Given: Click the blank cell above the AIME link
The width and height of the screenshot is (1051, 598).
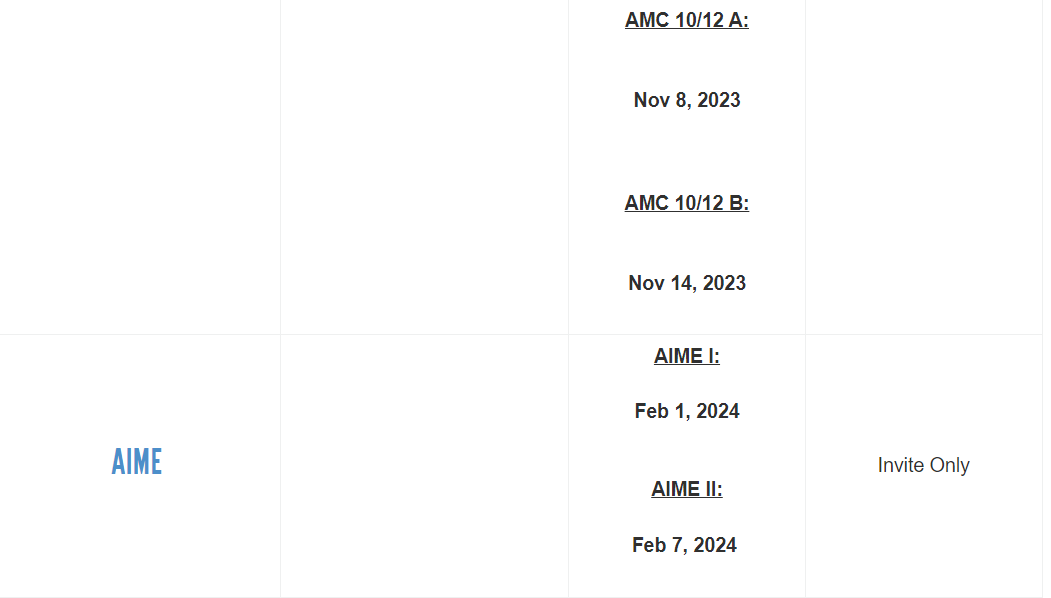Looking at the screenshot, I should click(x=140, y=167).
